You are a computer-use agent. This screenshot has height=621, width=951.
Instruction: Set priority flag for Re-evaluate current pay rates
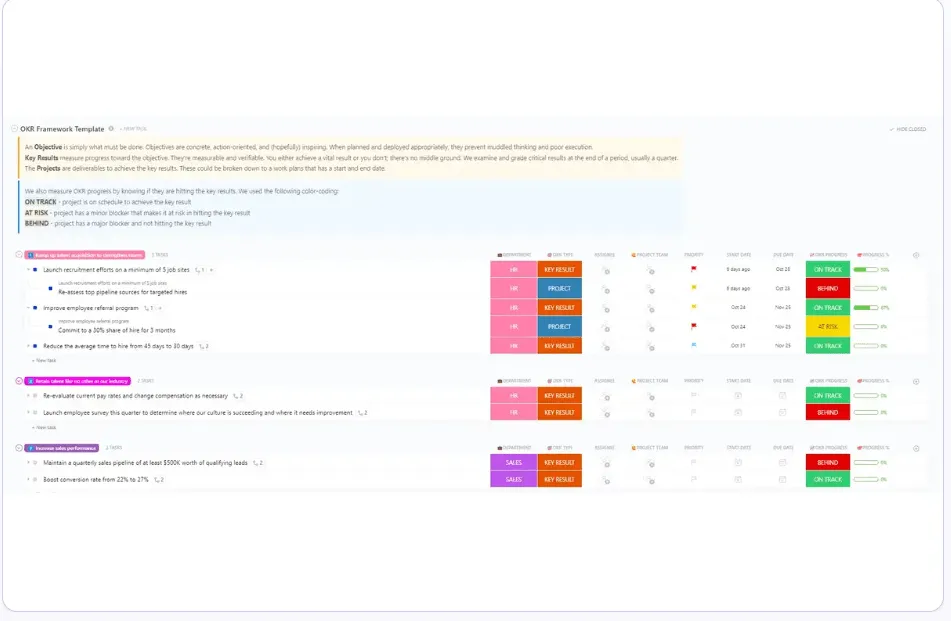coord(694,395)
